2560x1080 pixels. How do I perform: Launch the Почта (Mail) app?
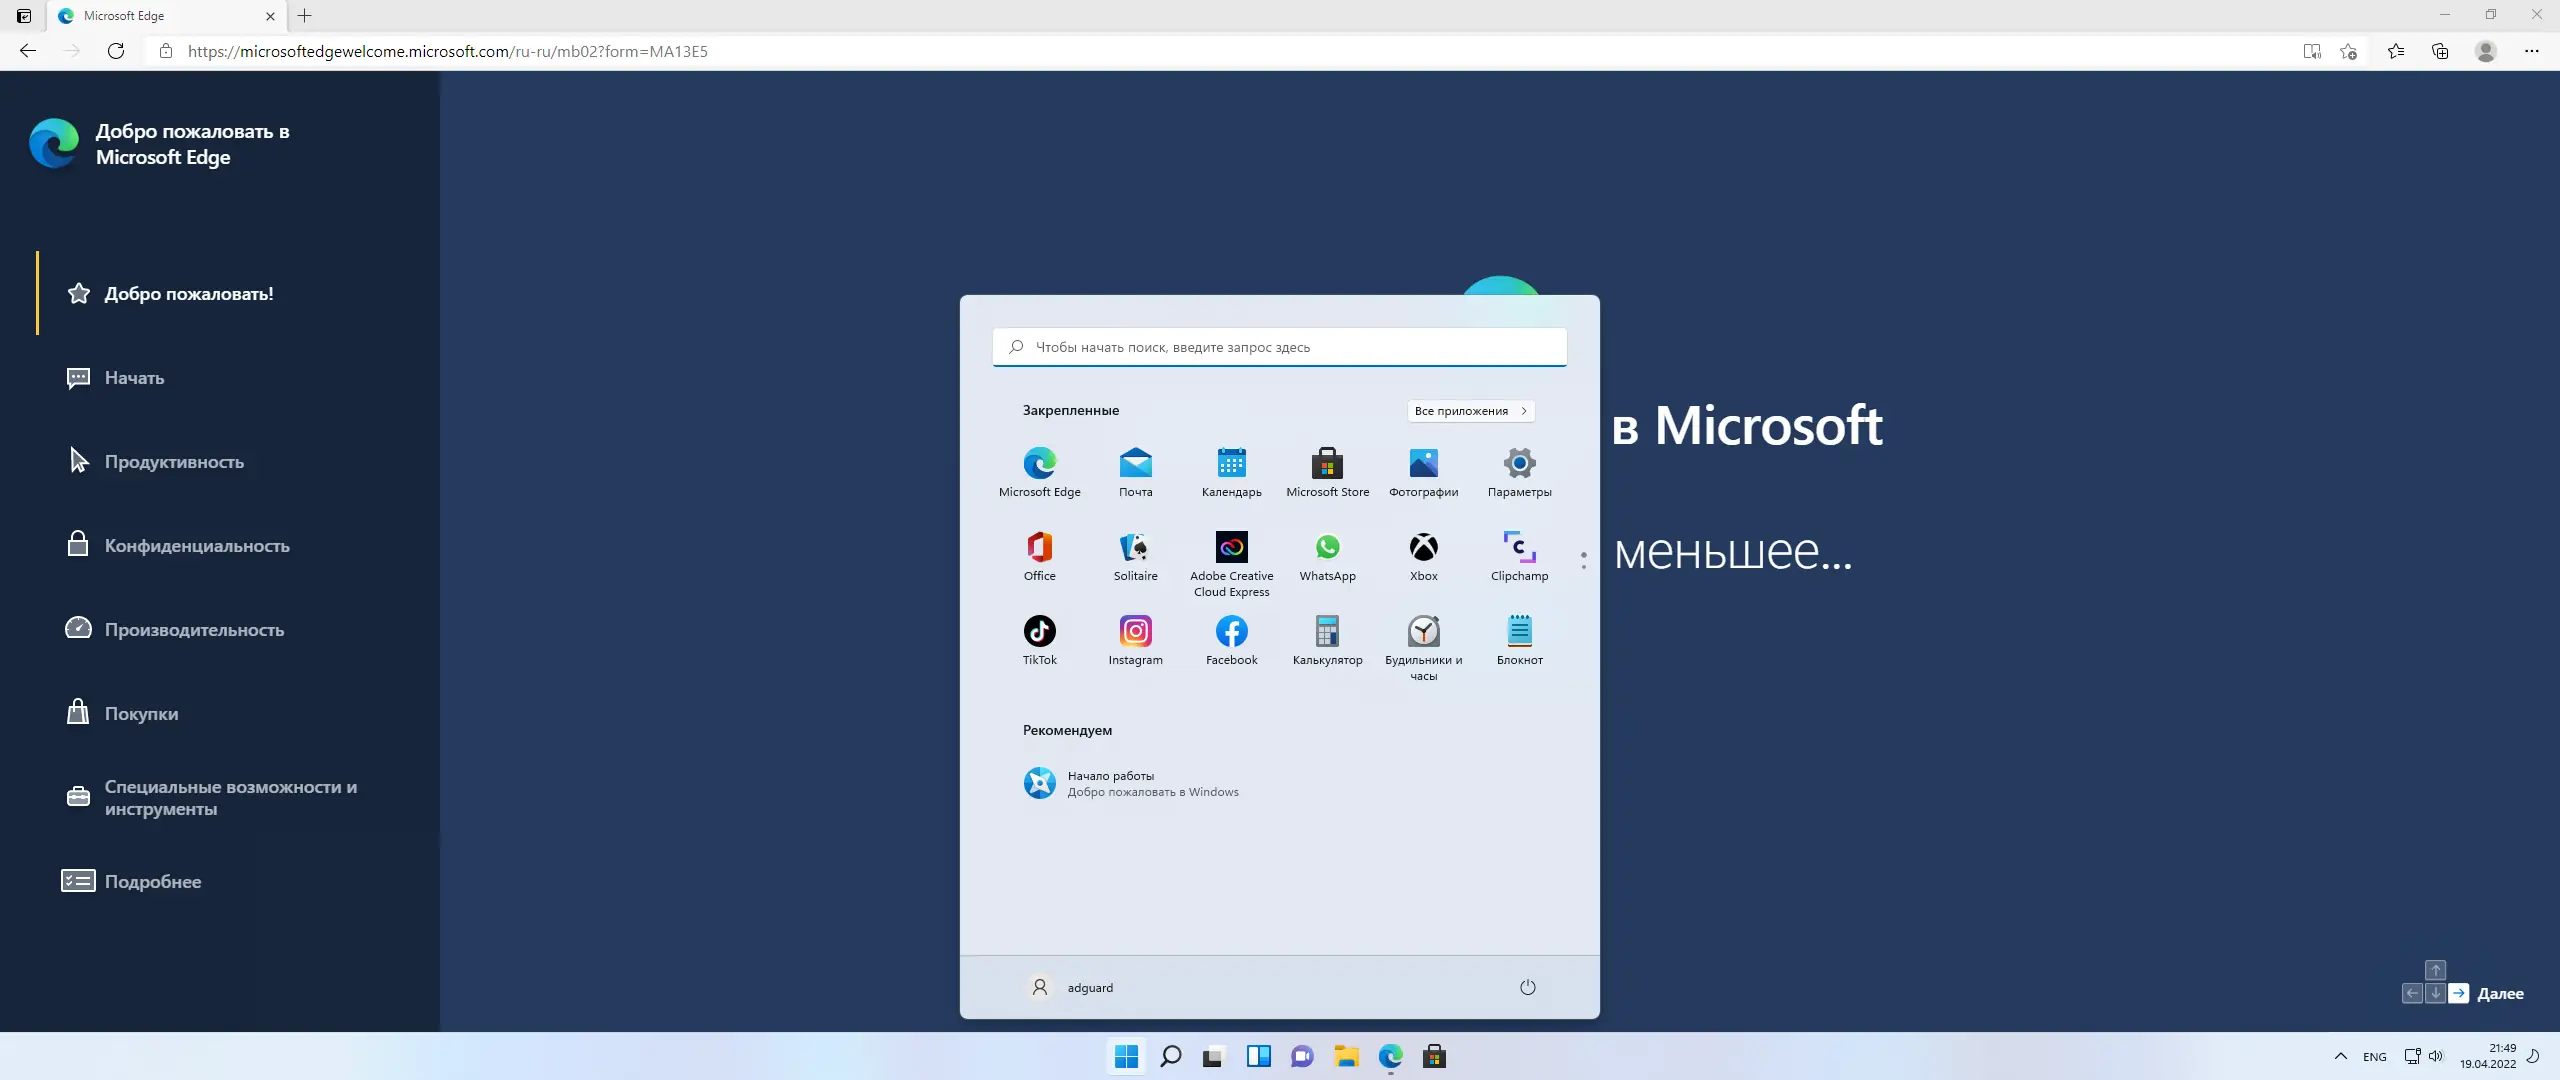[1135, 465]
